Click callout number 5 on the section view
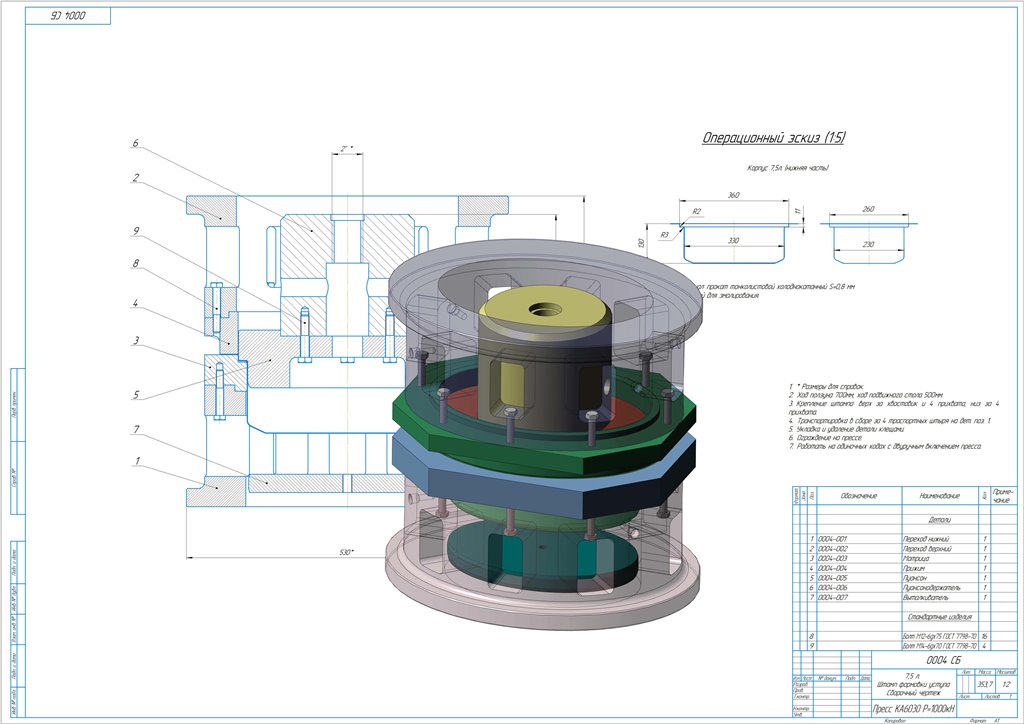This screenshot has height=724, width=1024. point(136,394)
